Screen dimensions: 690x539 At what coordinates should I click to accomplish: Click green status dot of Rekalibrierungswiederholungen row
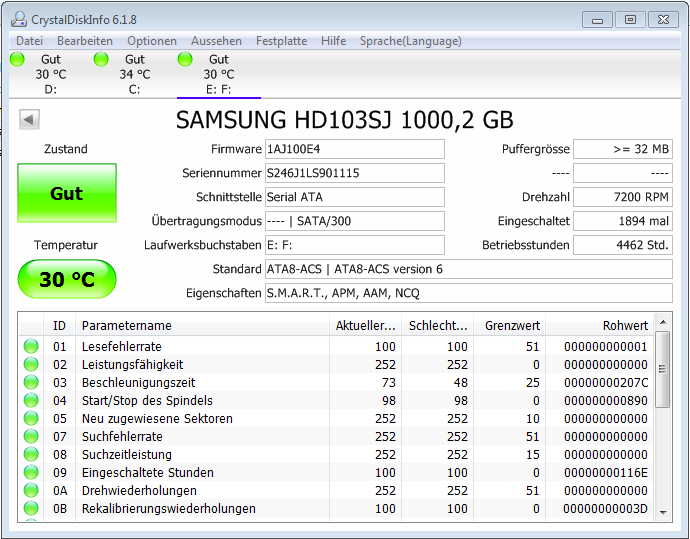point(31,509)
